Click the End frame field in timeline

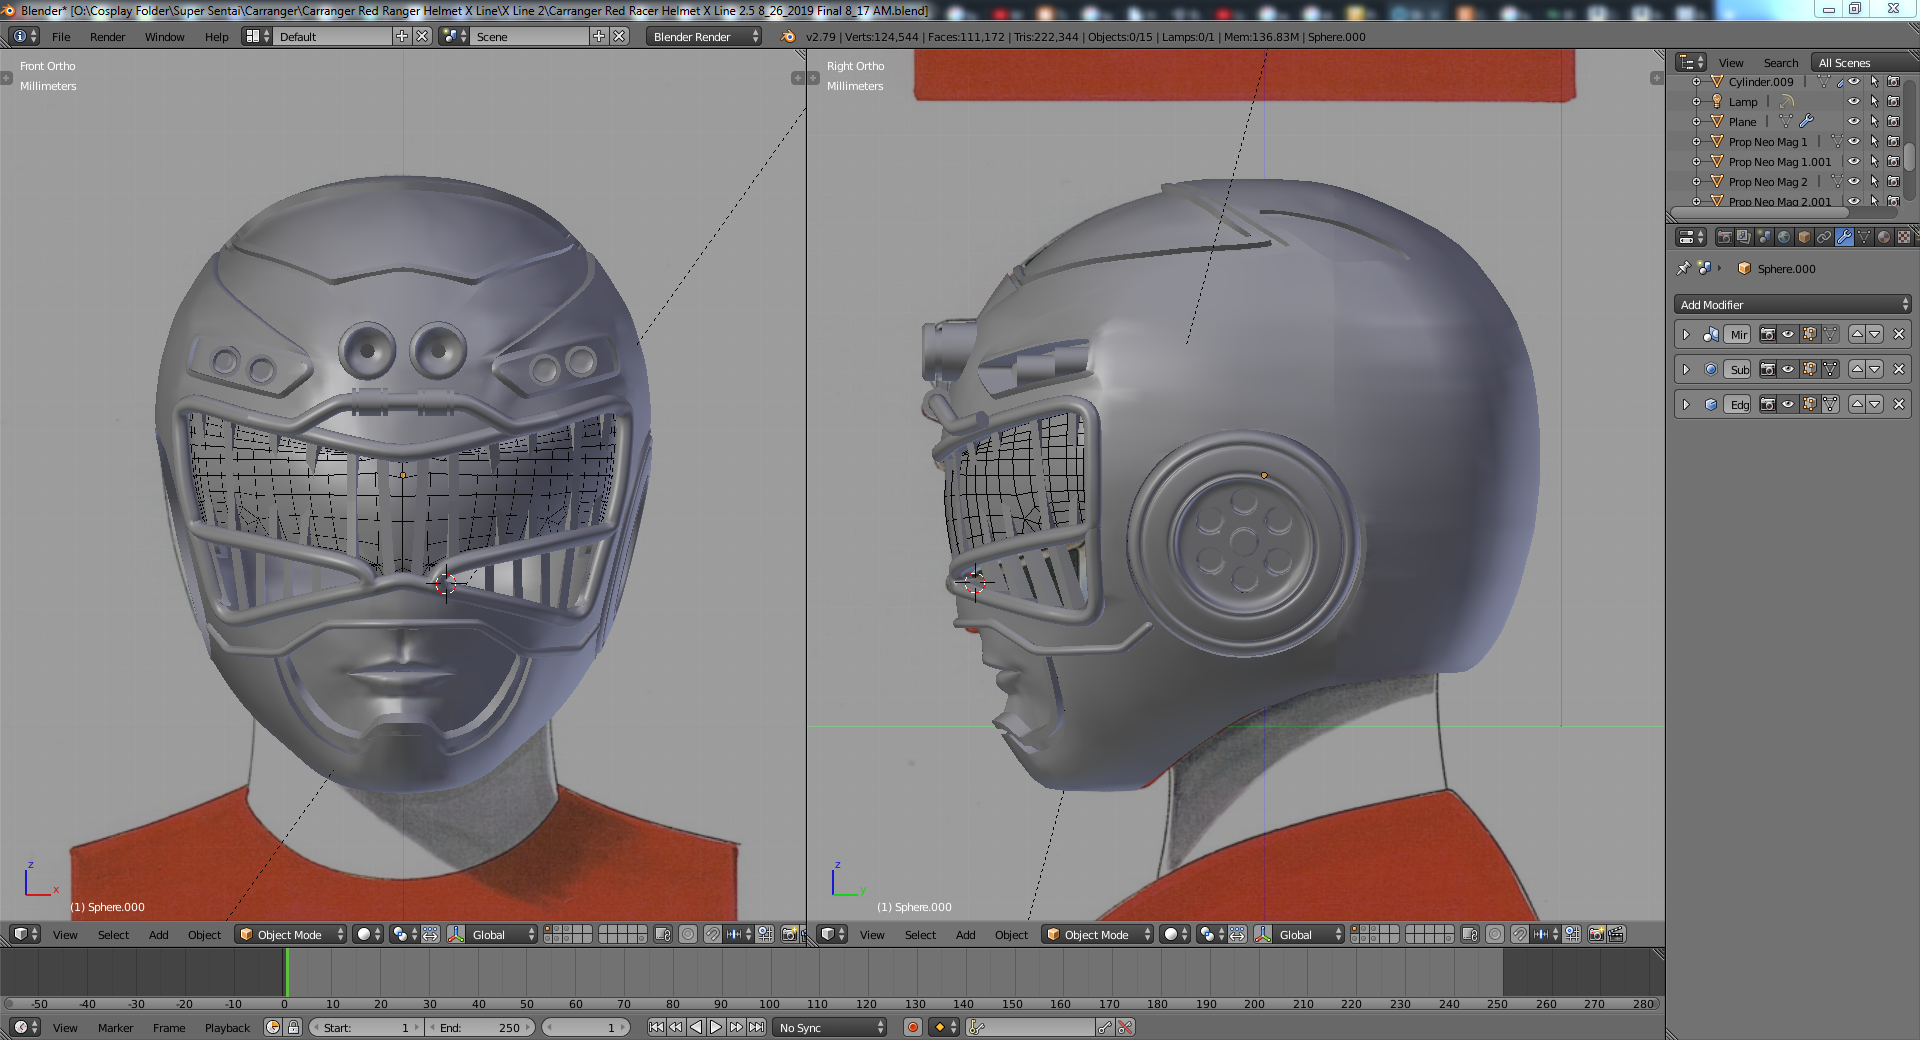(480, 1028)
